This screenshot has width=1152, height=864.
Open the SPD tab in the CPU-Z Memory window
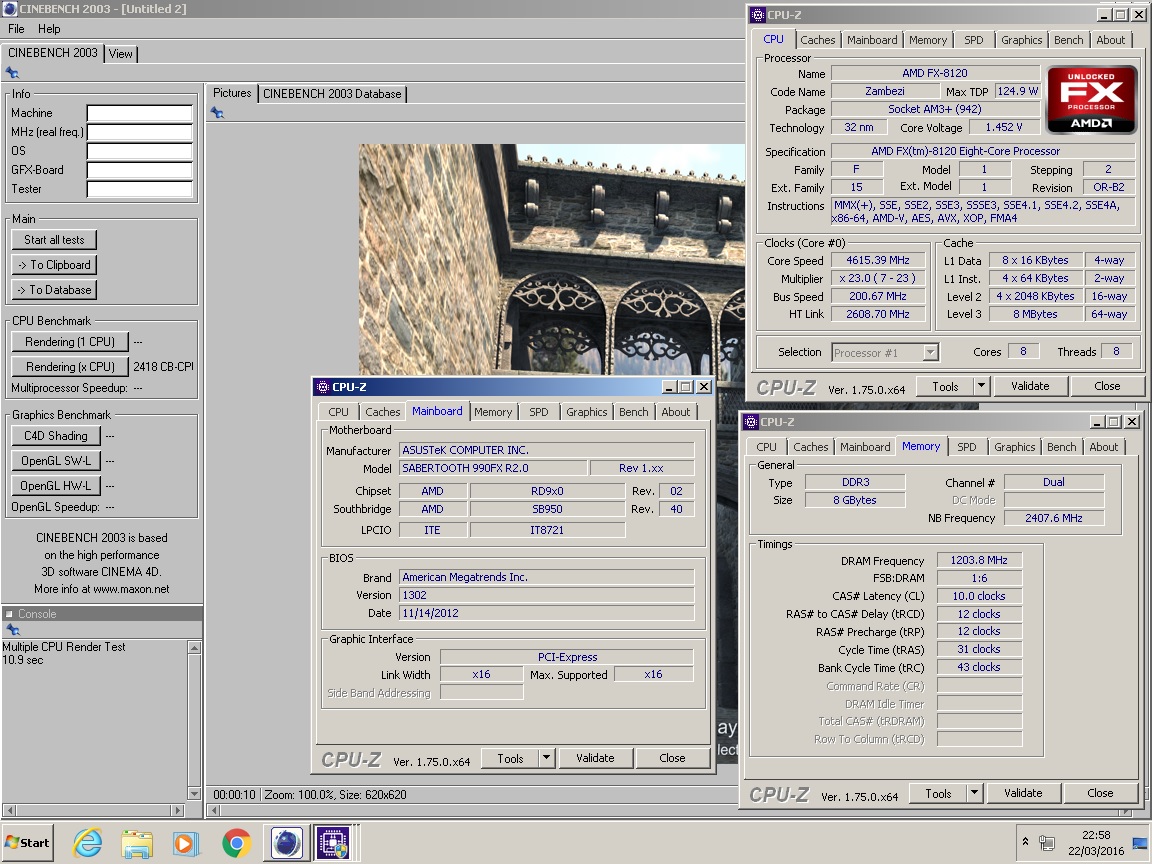pyautogui.click(x=967, y=447)
